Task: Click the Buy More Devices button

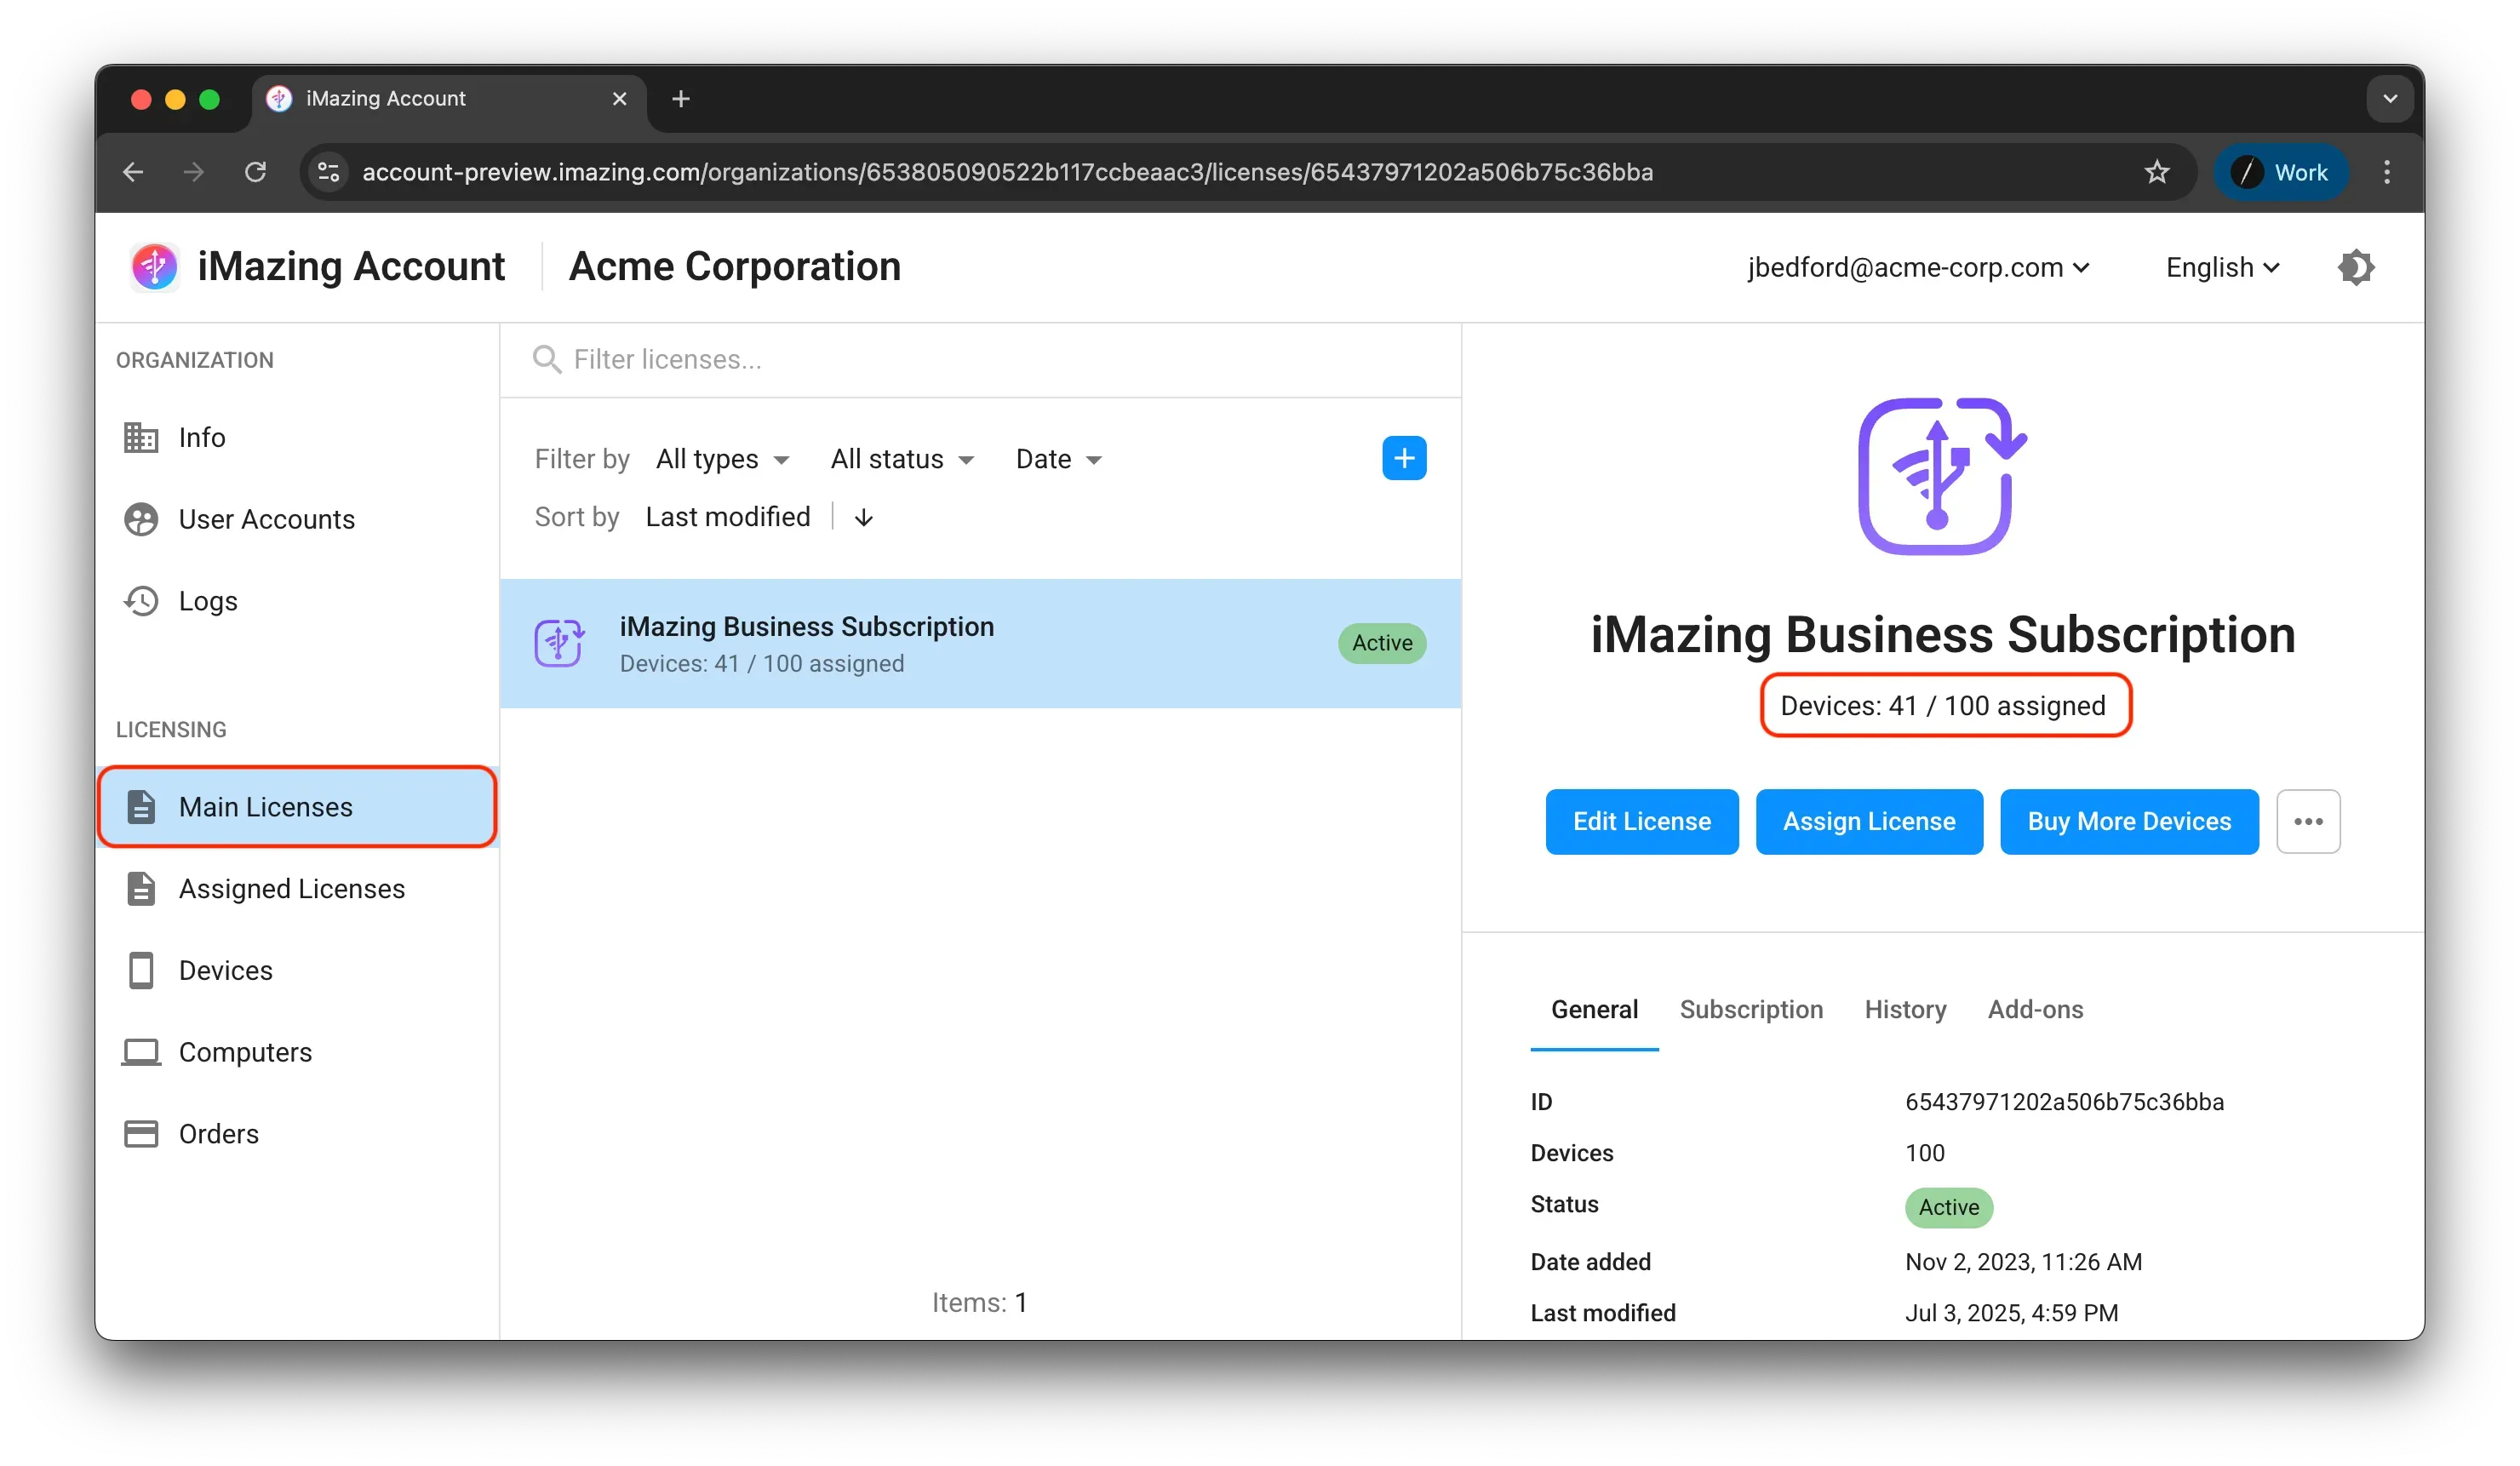Action: (x=2128, y=821)
